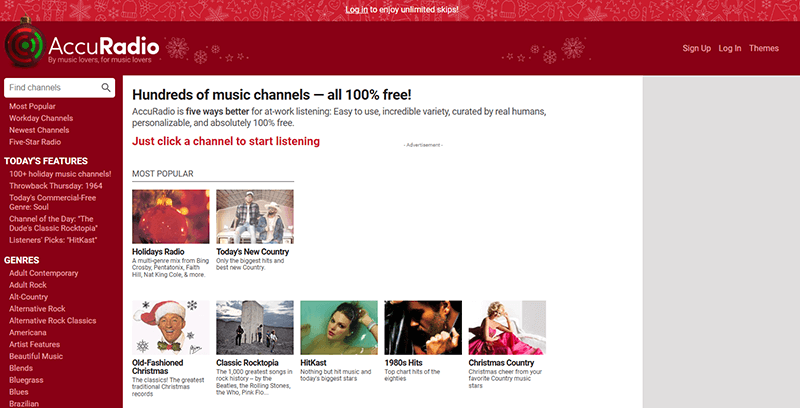Select Artist Features genre
800x408 pixels.
[x=34, y=344]
